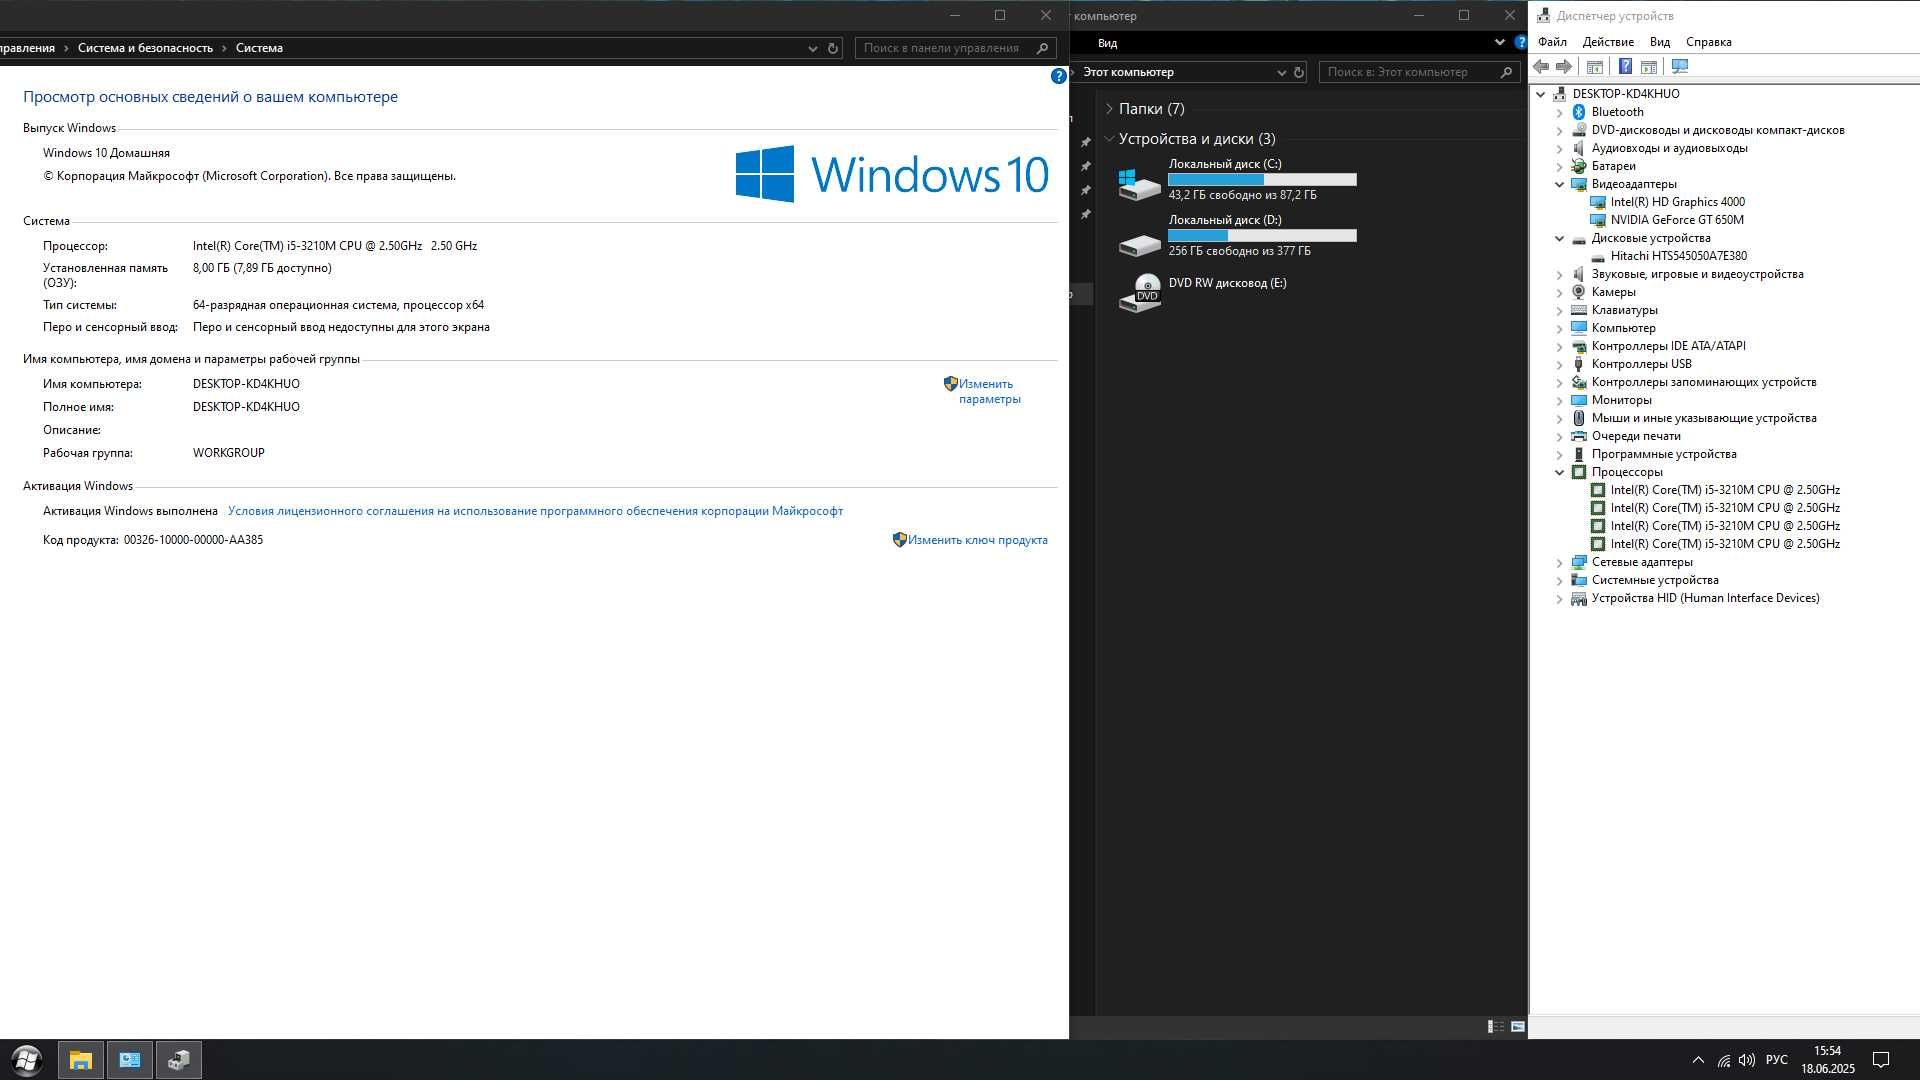The width and height of the screenshot is (1920, 1080).
Task: Open the notification center icon
Action: [1880, 1060]
